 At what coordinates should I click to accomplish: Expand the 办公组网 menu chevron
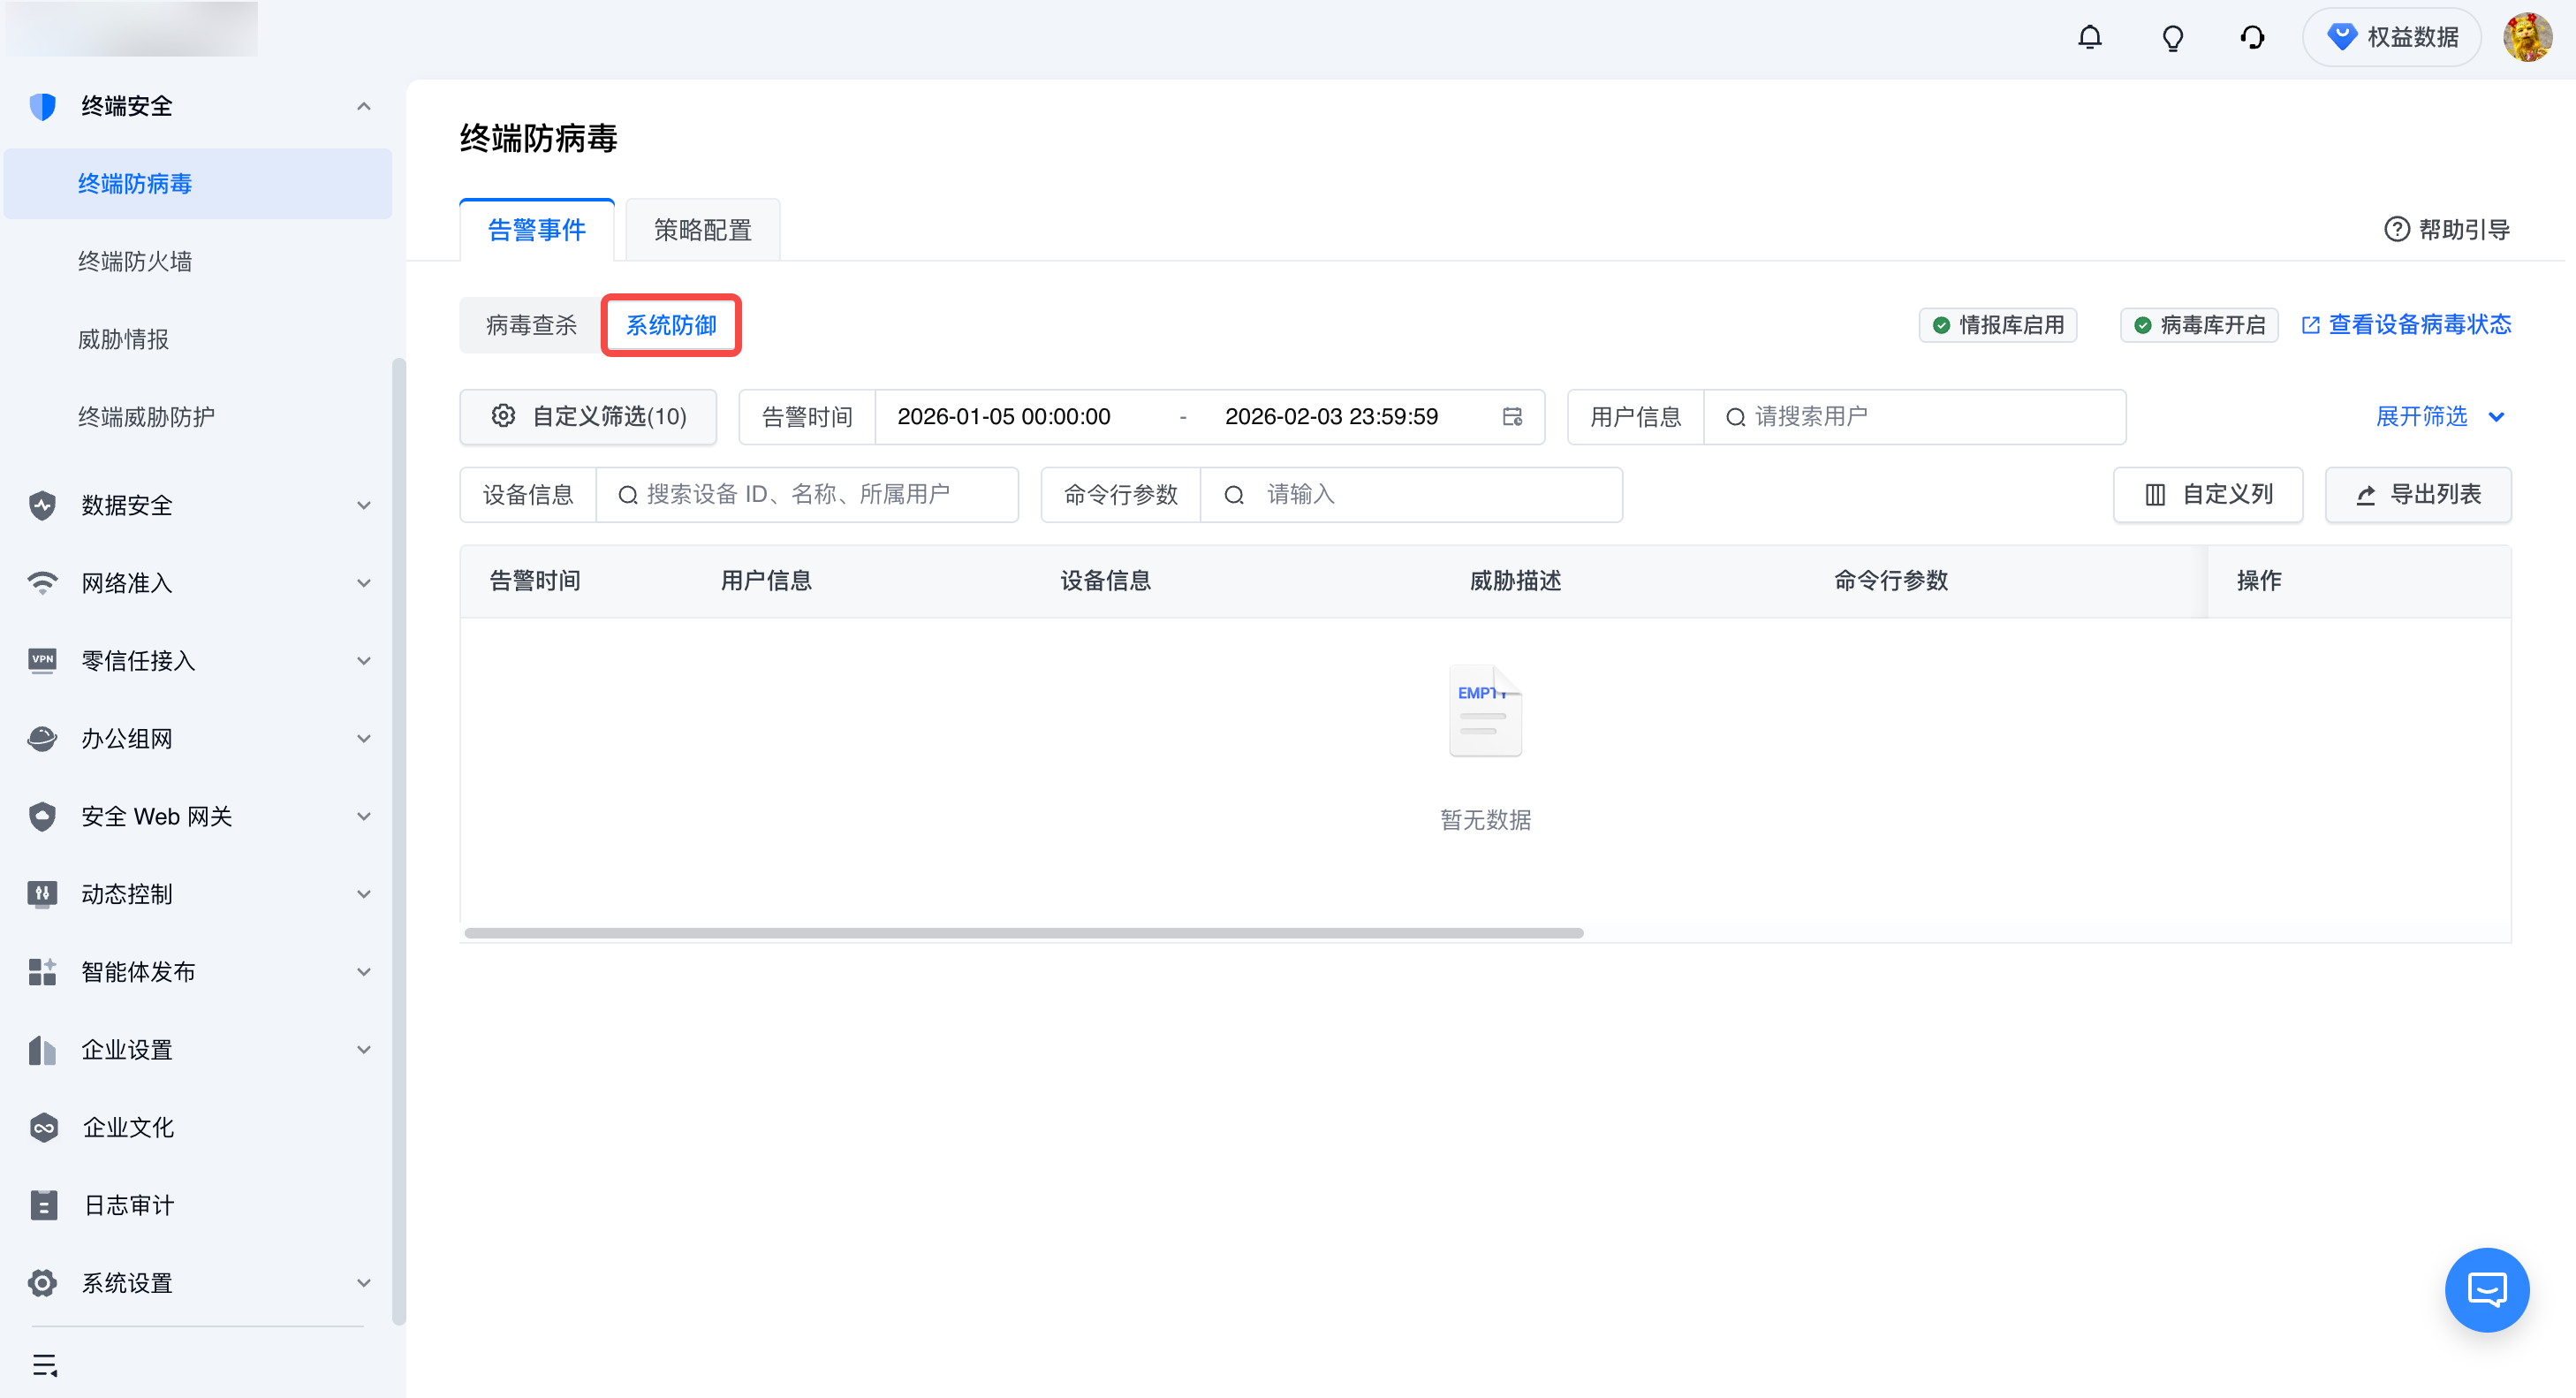(x=364, y=738)
